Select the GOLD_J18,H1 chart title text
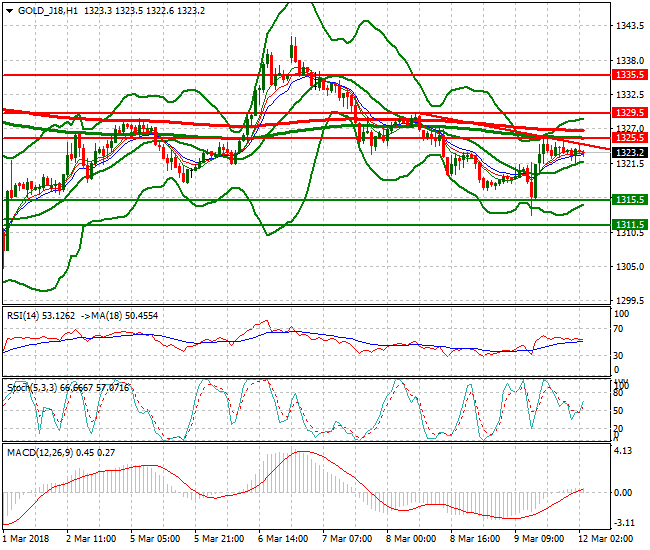 [x=48, y=11]
